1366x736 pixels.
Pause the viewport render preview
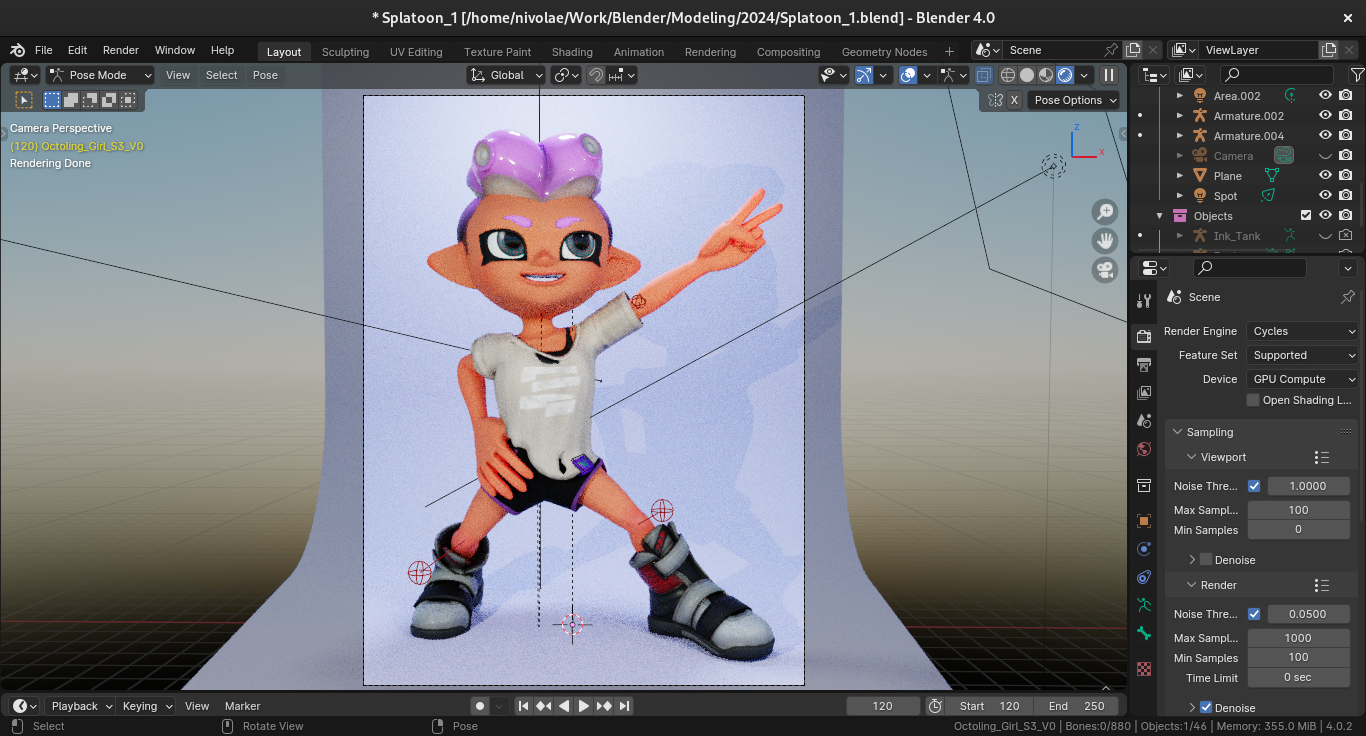pyautogui.click(x=1109, y=75)
